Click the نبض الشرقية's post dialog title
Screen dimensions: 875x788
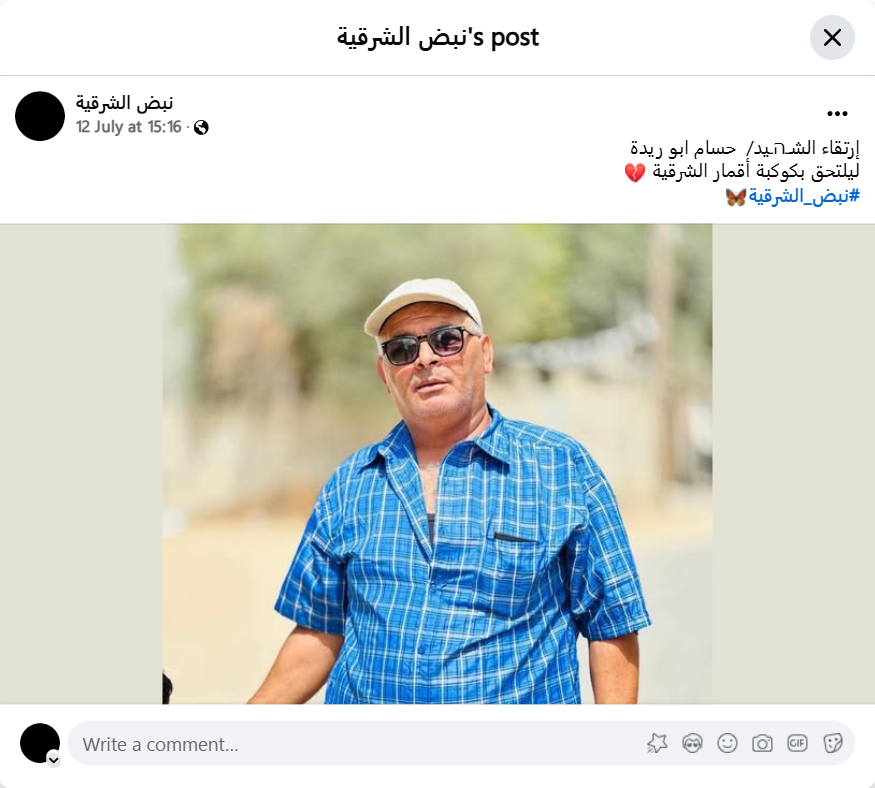tap(438, 37)
